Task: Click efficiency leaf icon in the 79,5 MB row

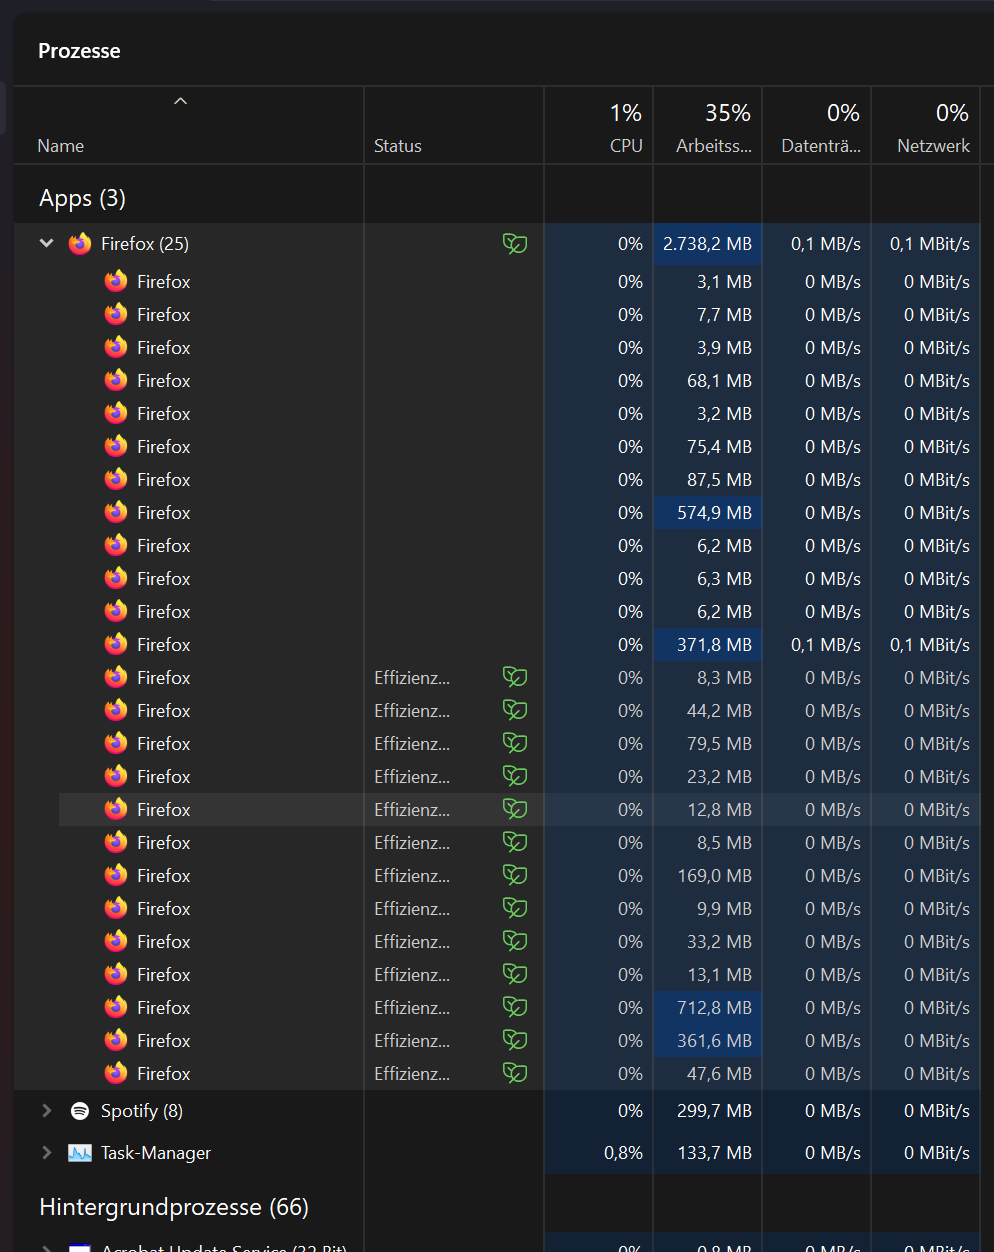Action: (515, 743)
